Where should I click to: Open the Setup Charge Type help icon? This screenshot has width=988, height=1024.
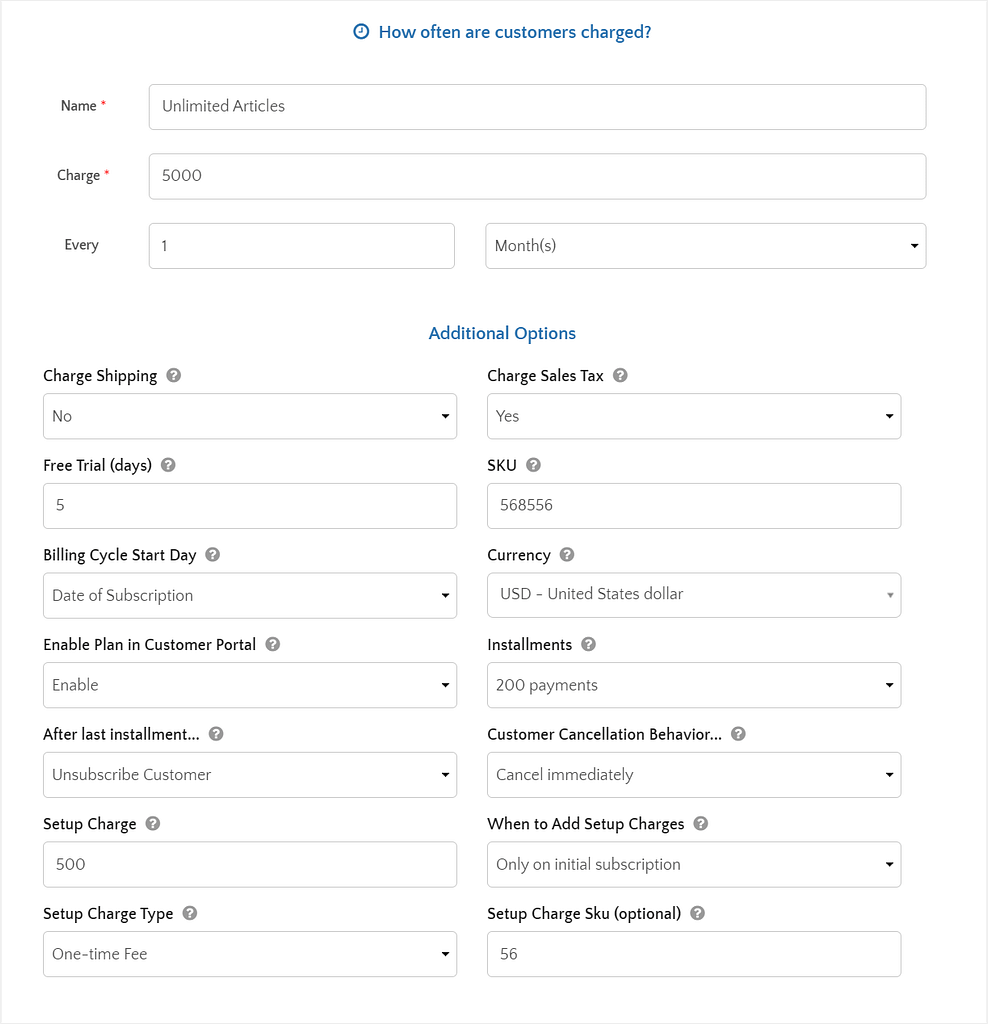coord(190,913)
